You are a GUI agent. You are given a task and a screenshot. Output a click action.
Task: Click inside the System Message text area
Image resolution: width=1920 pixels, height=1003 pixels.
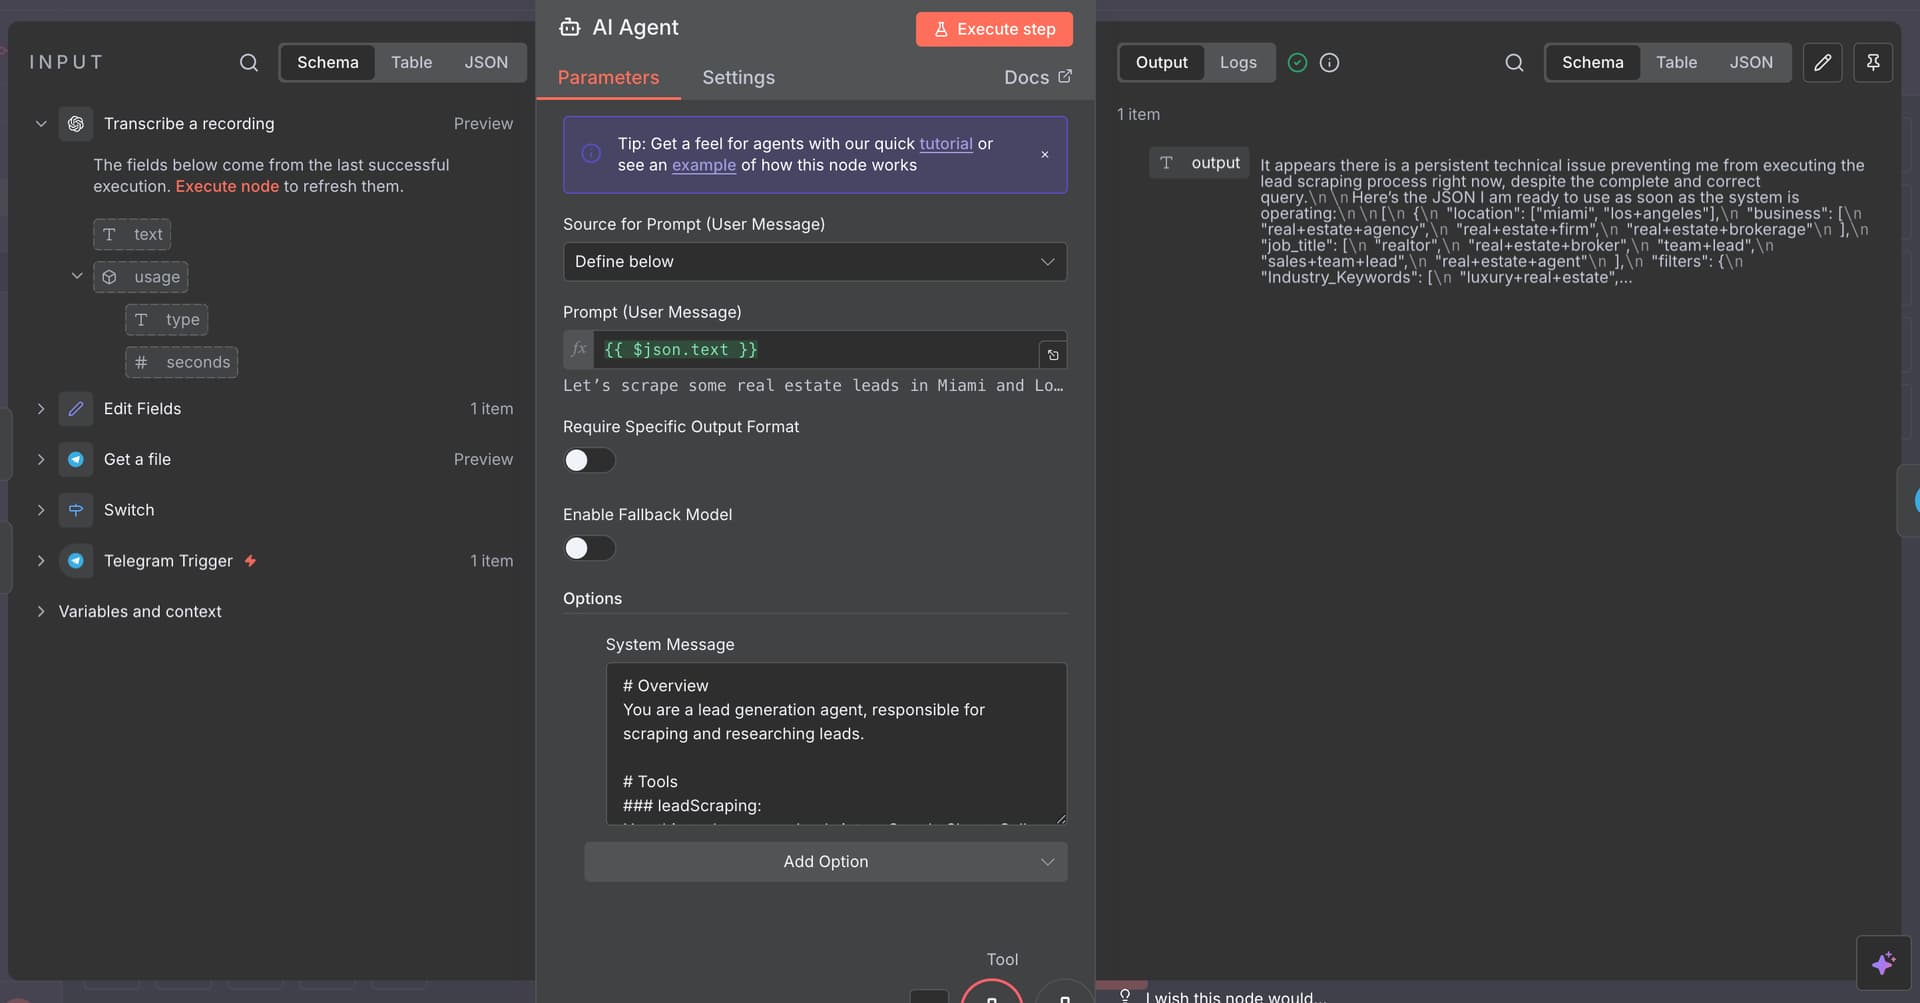click(835, 743)
